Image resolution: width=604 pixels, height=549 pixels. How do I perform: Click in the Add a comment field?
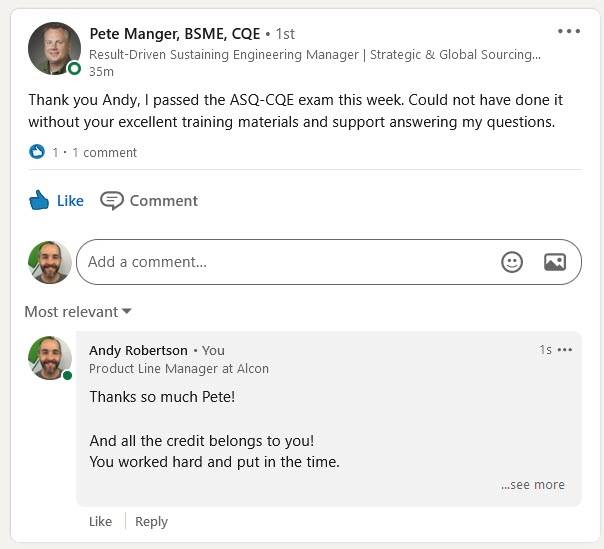coord(290,262)
